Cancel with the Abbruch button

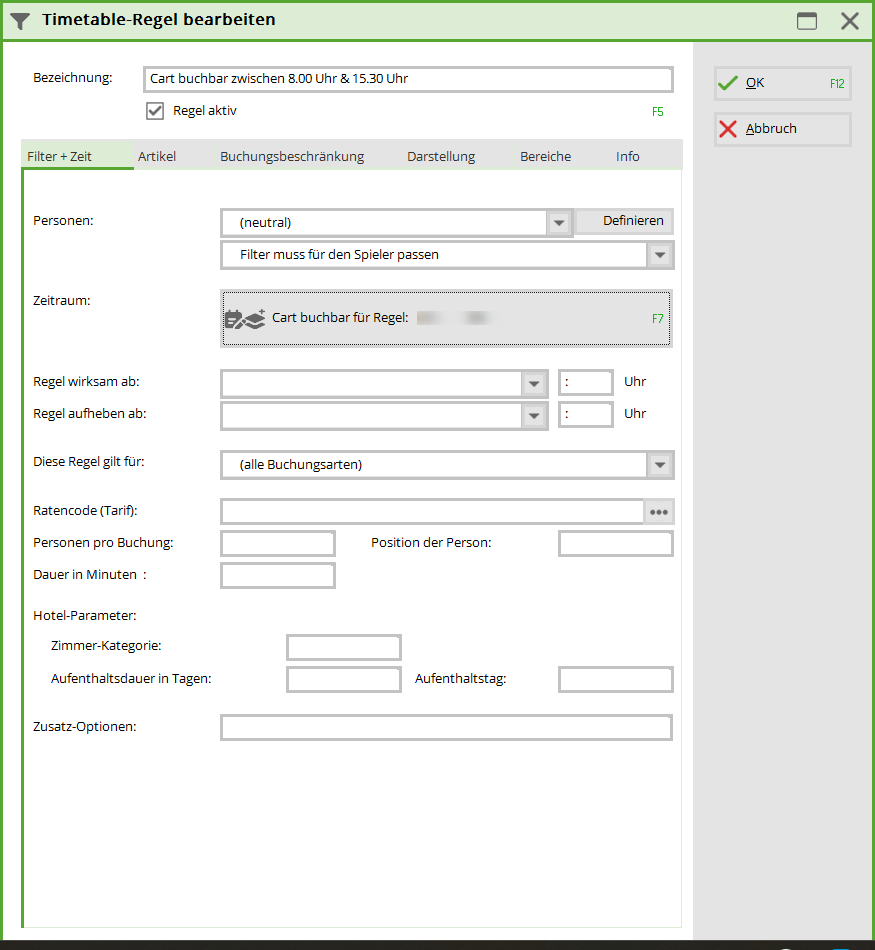coord(782,129)
